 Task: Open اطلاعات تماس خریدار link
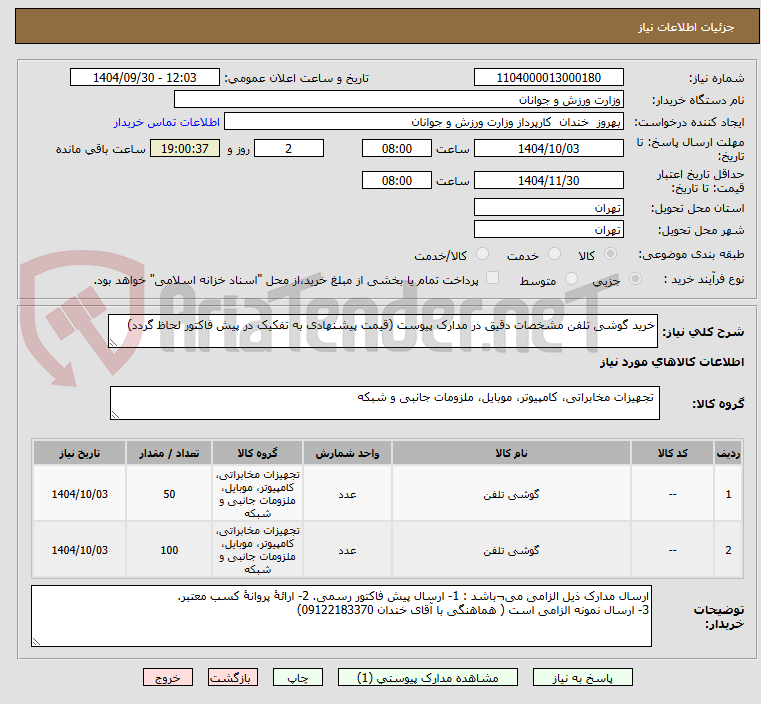coord(167,122)
